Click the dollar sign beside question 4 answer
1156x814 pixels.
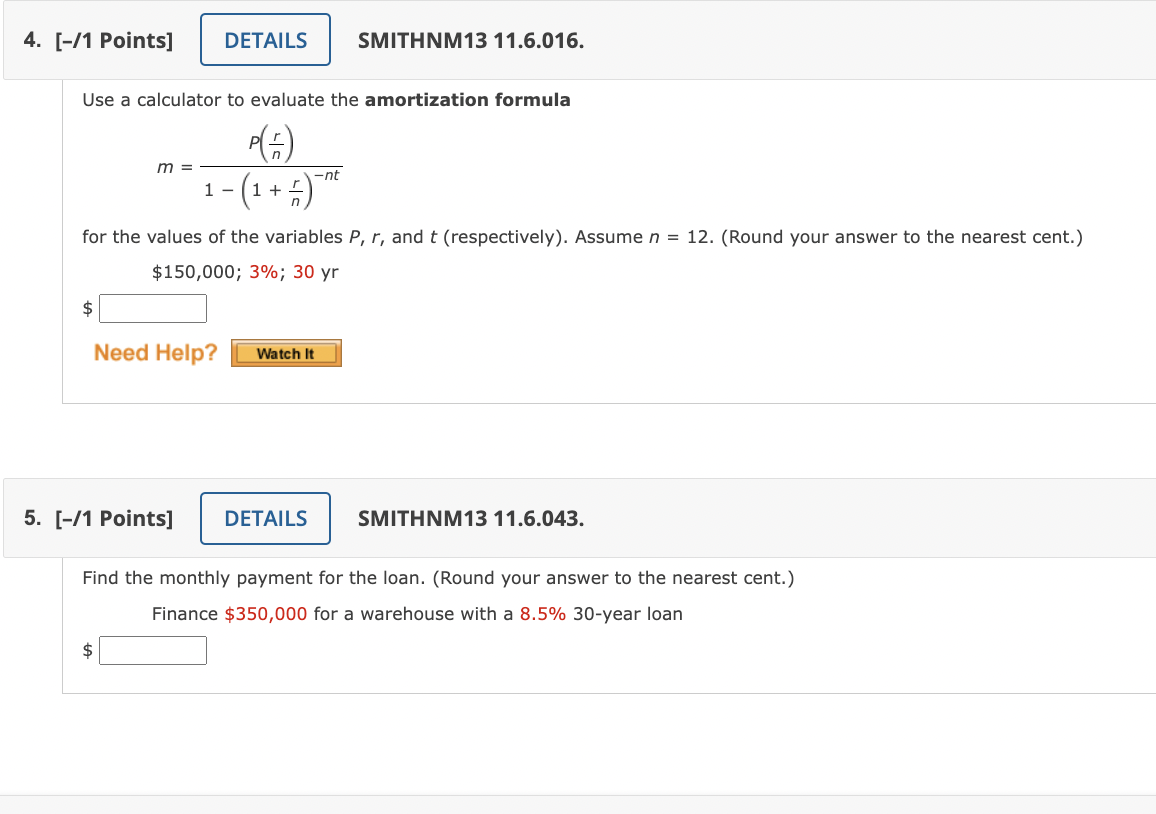[87, 308]
